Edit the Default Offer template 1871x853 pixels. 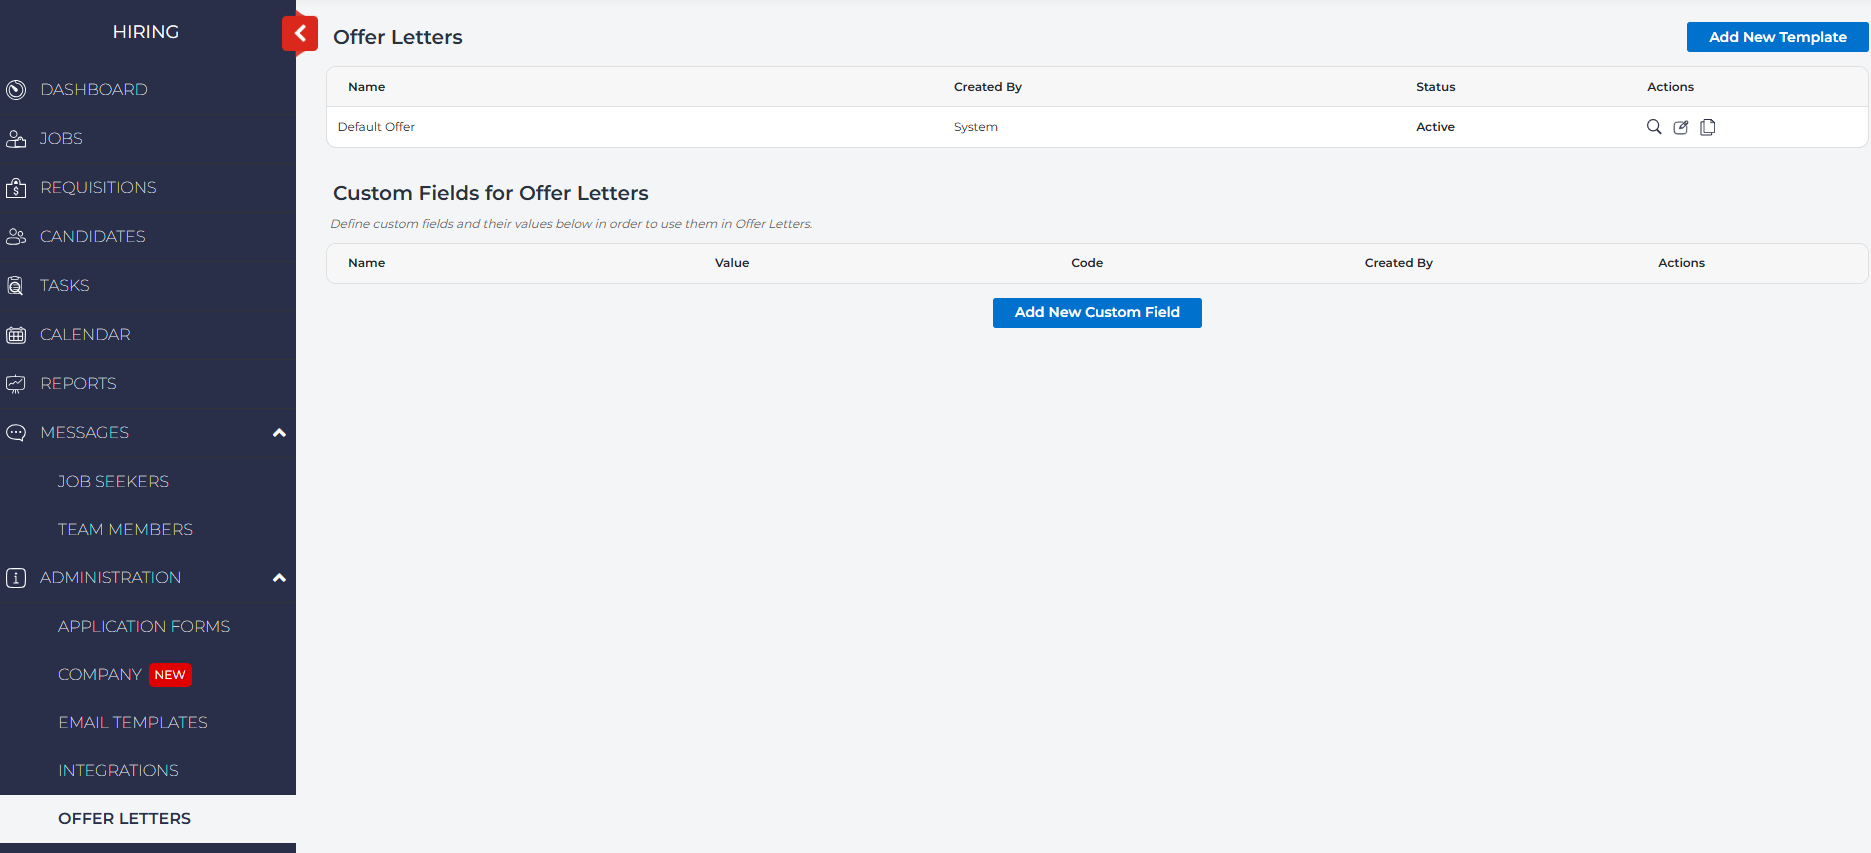coord(1681,127)
